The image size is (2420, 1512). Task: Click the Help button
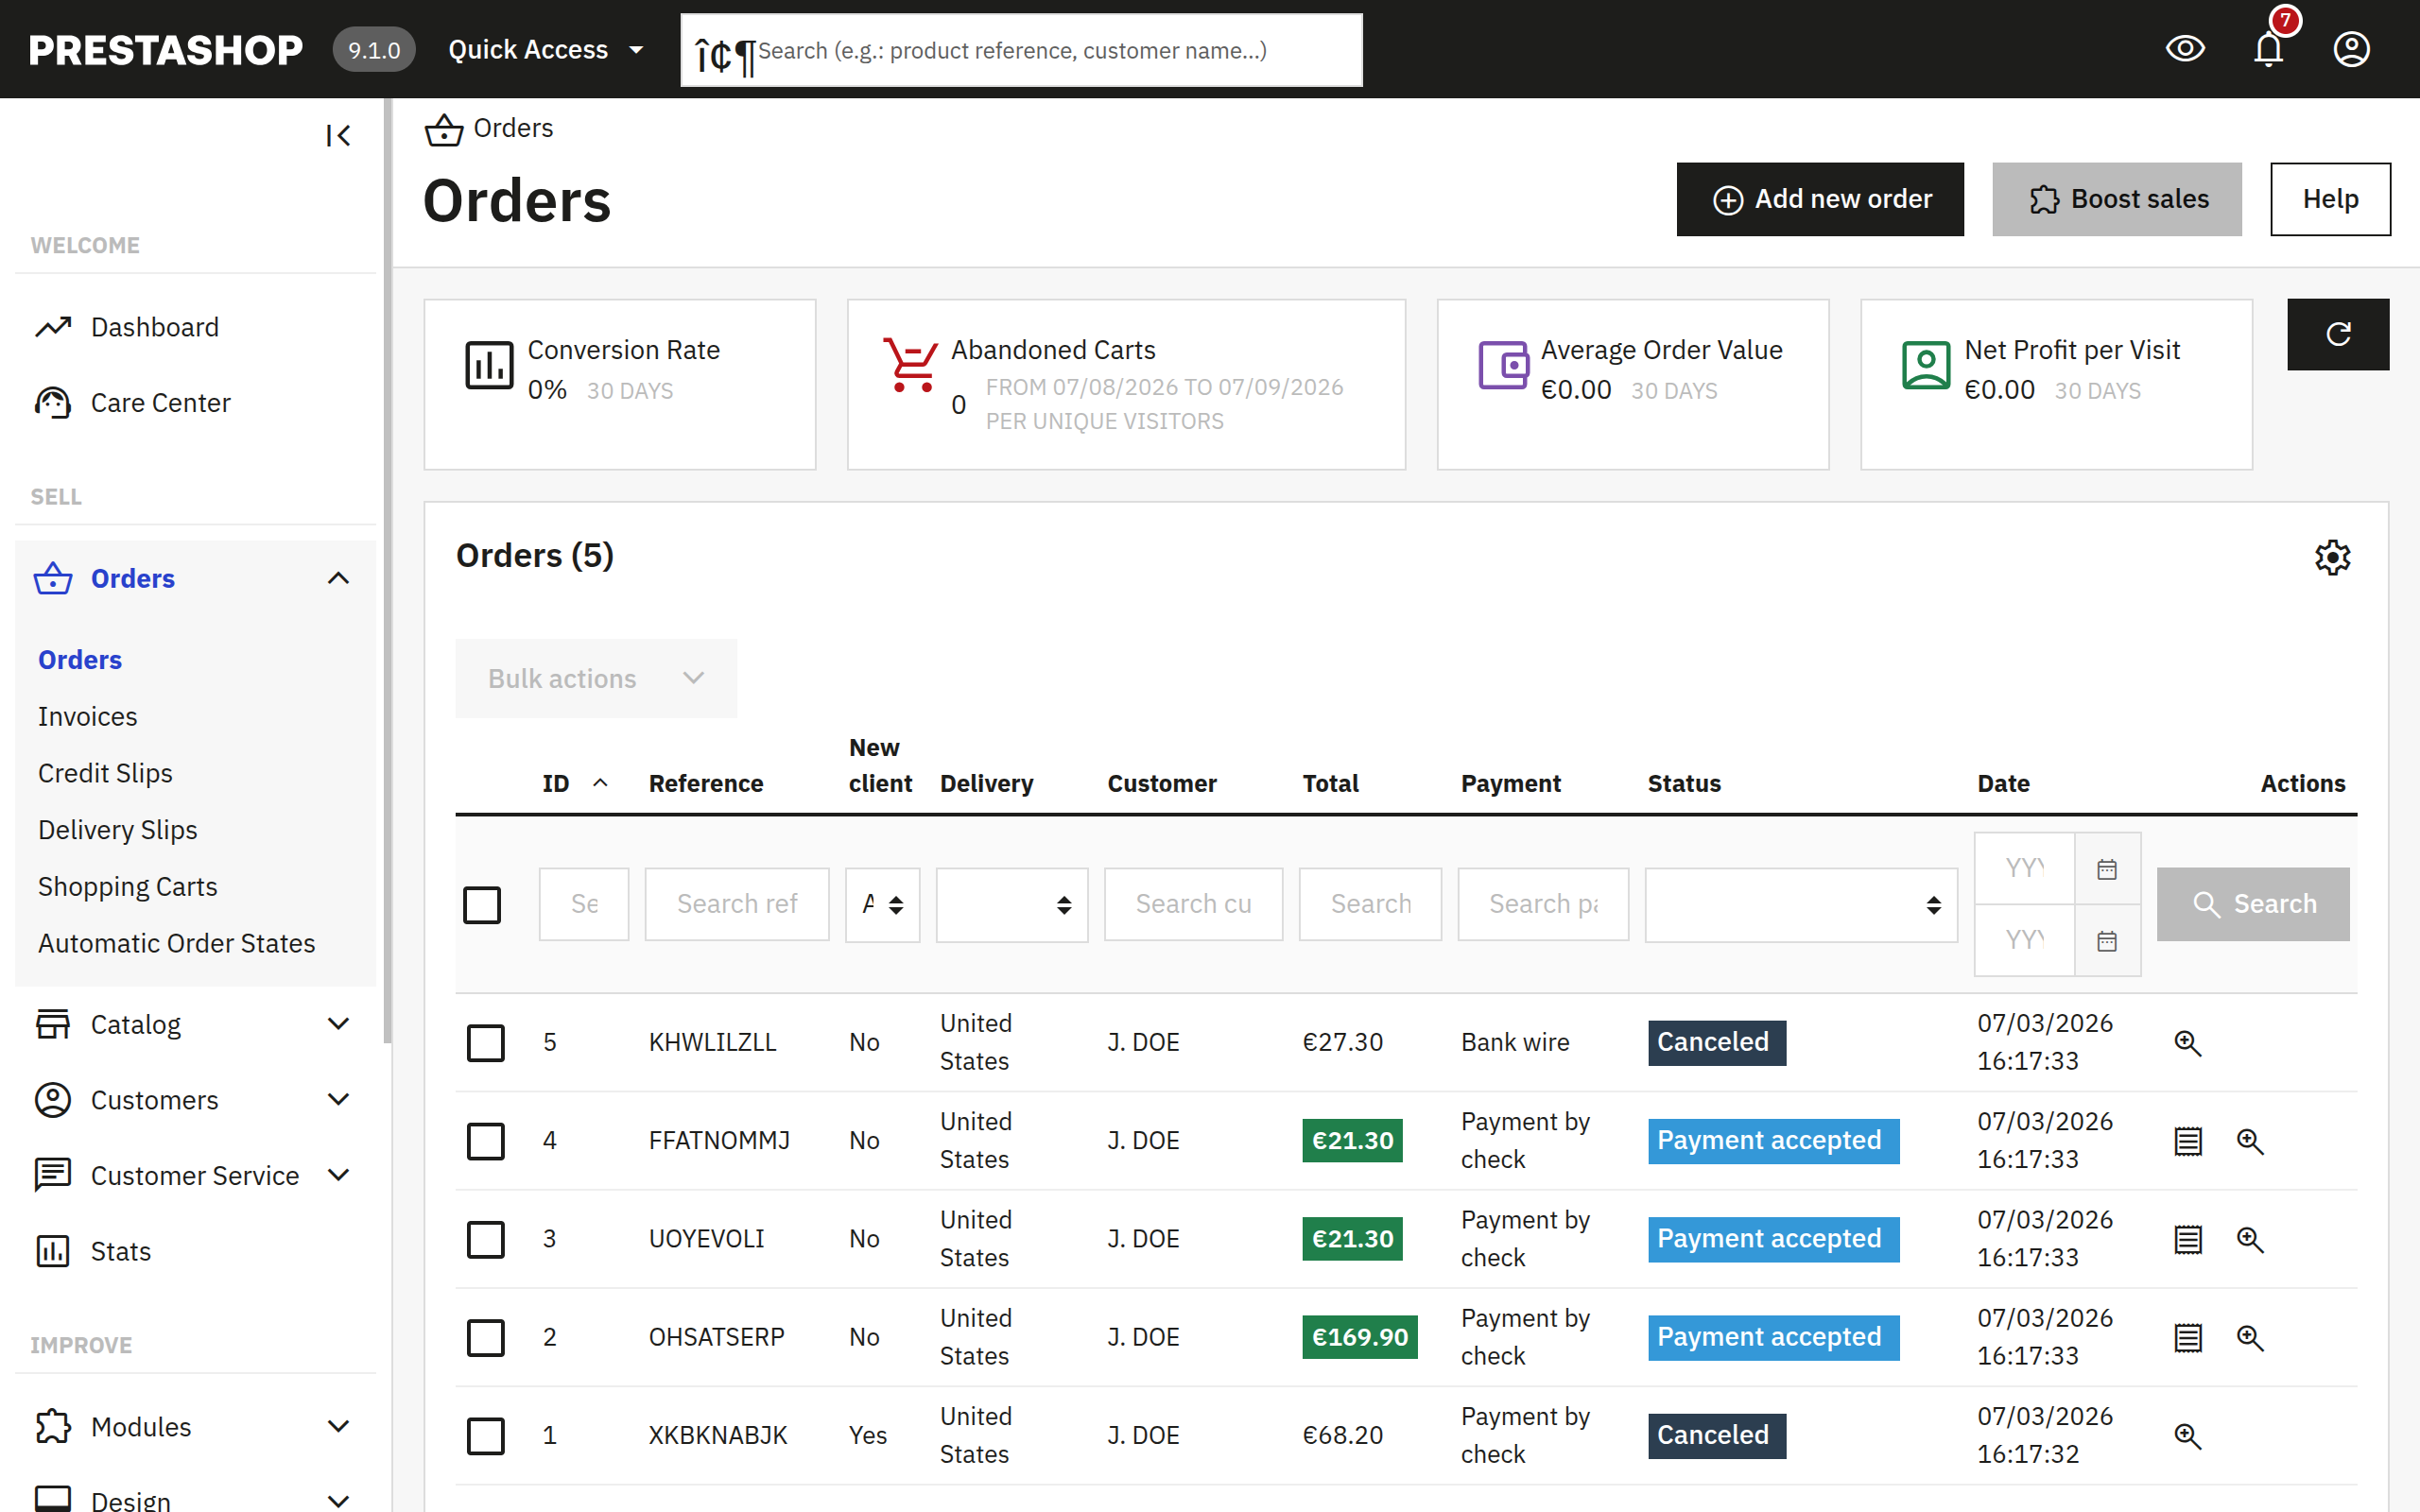coord(2329,199)
